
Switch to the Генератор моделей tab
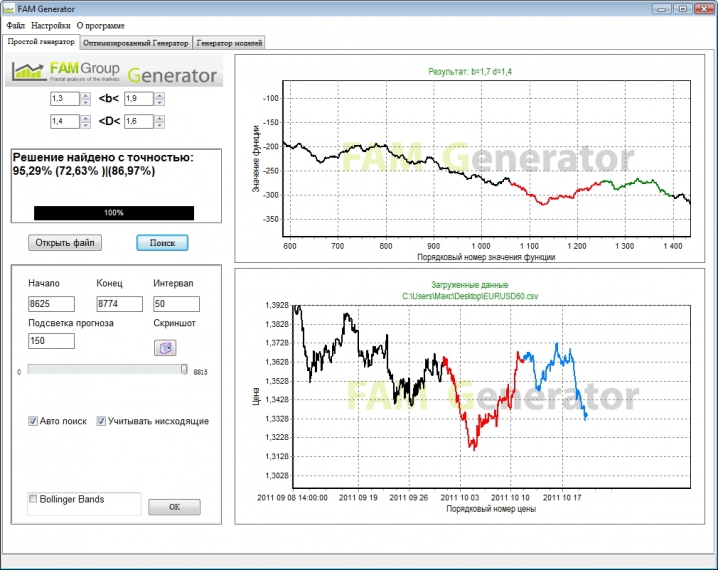(229, 43)
